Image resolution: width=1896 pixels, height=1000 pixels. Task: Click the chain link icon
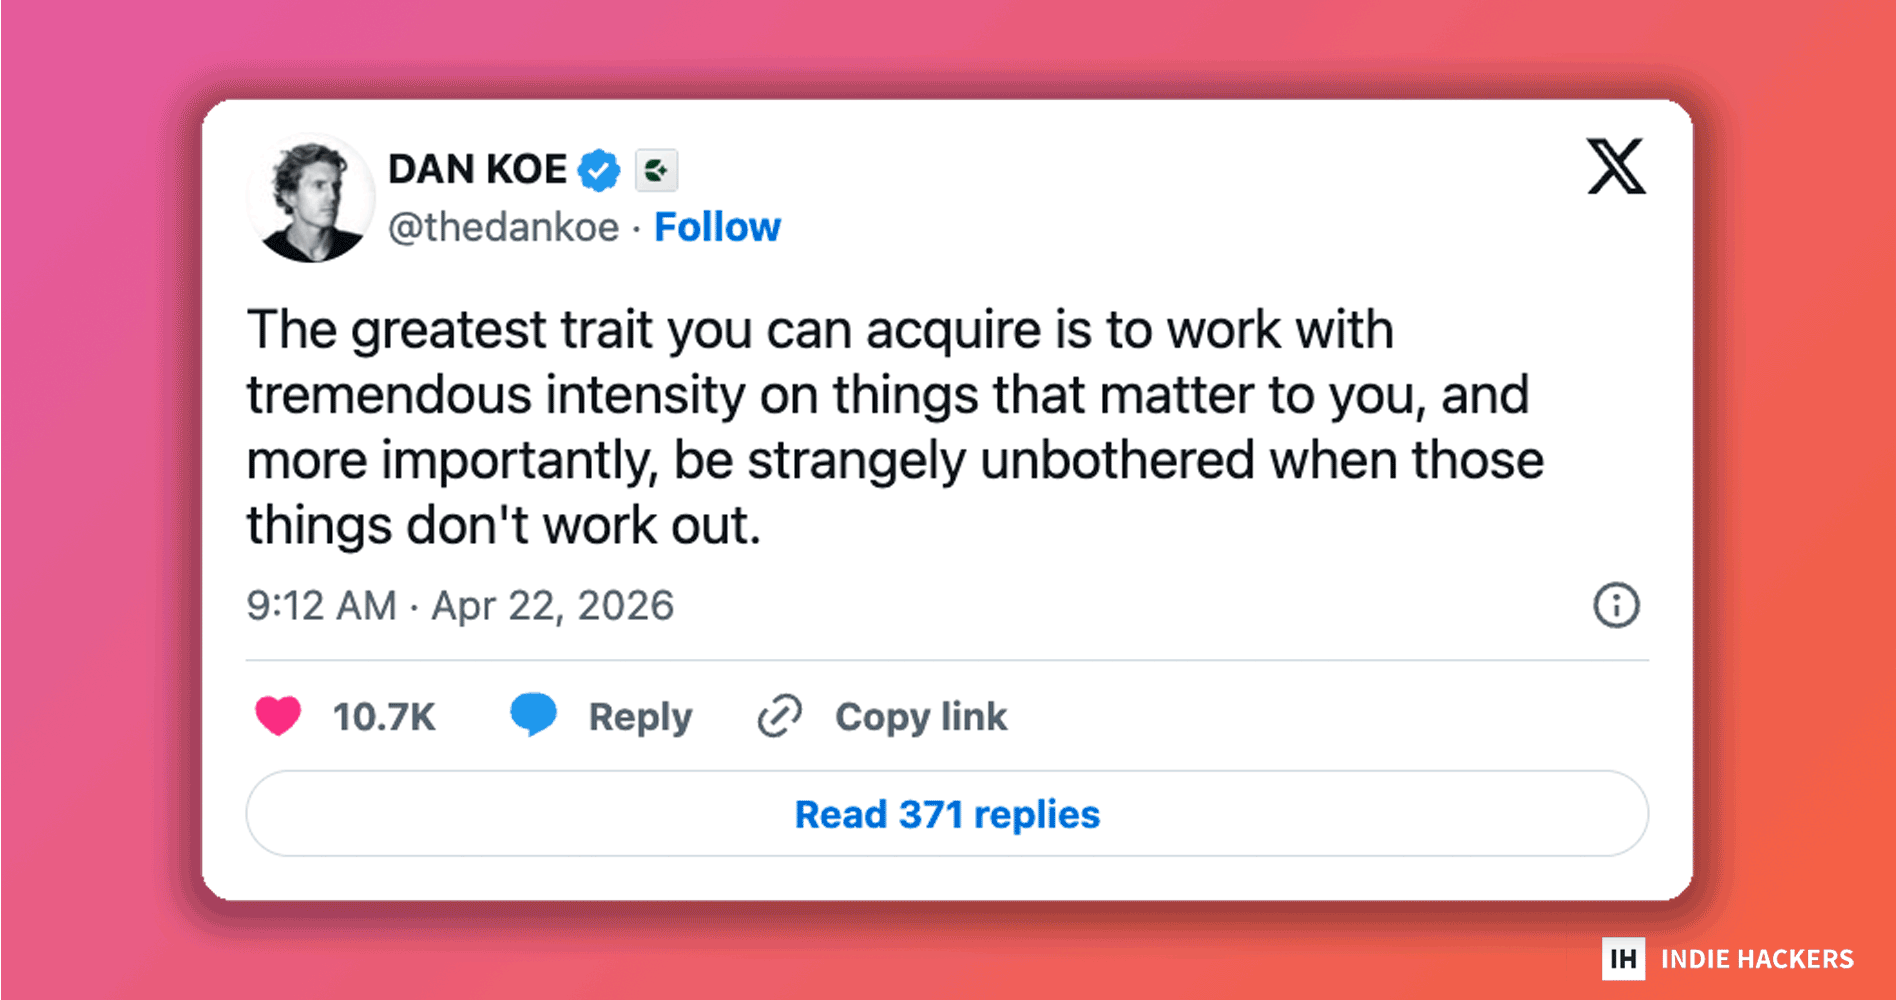780,716
